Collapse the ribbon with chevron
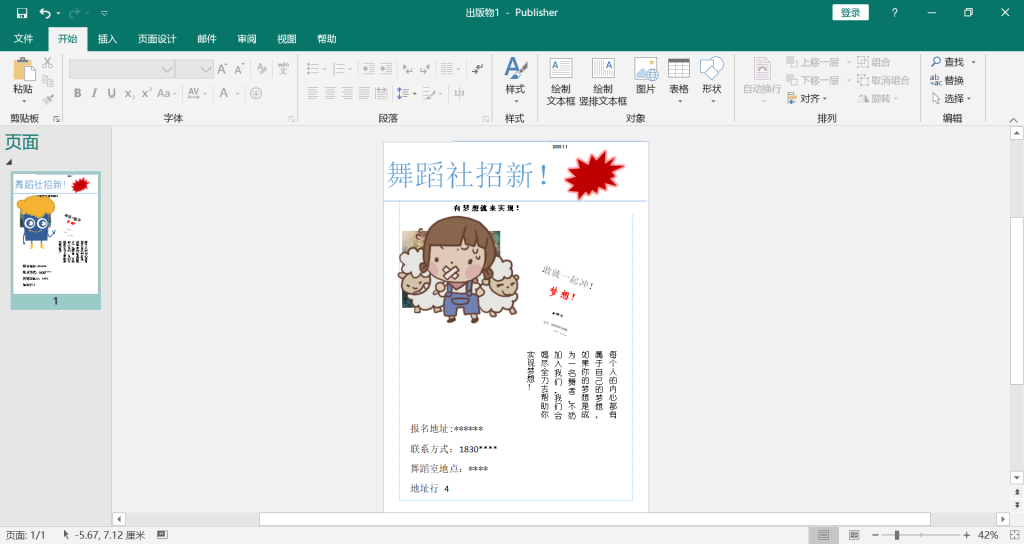Image resolution: width=1024 pixels, height=544 pixels. (x=1013, y=120)
